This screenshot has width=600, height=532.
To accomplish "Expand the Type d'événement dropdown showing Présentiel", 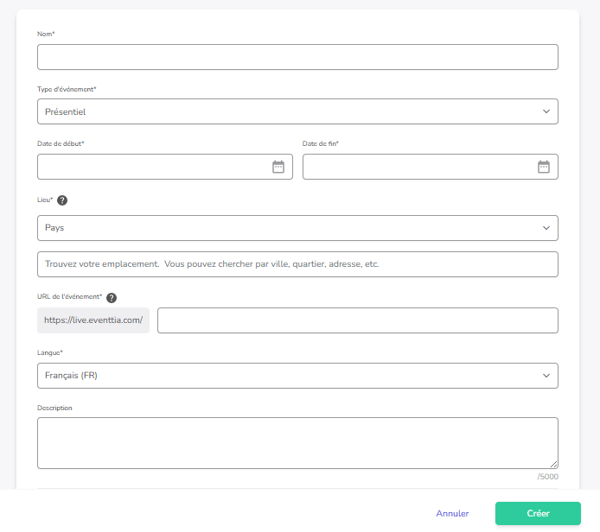I will tap(297, 112).
